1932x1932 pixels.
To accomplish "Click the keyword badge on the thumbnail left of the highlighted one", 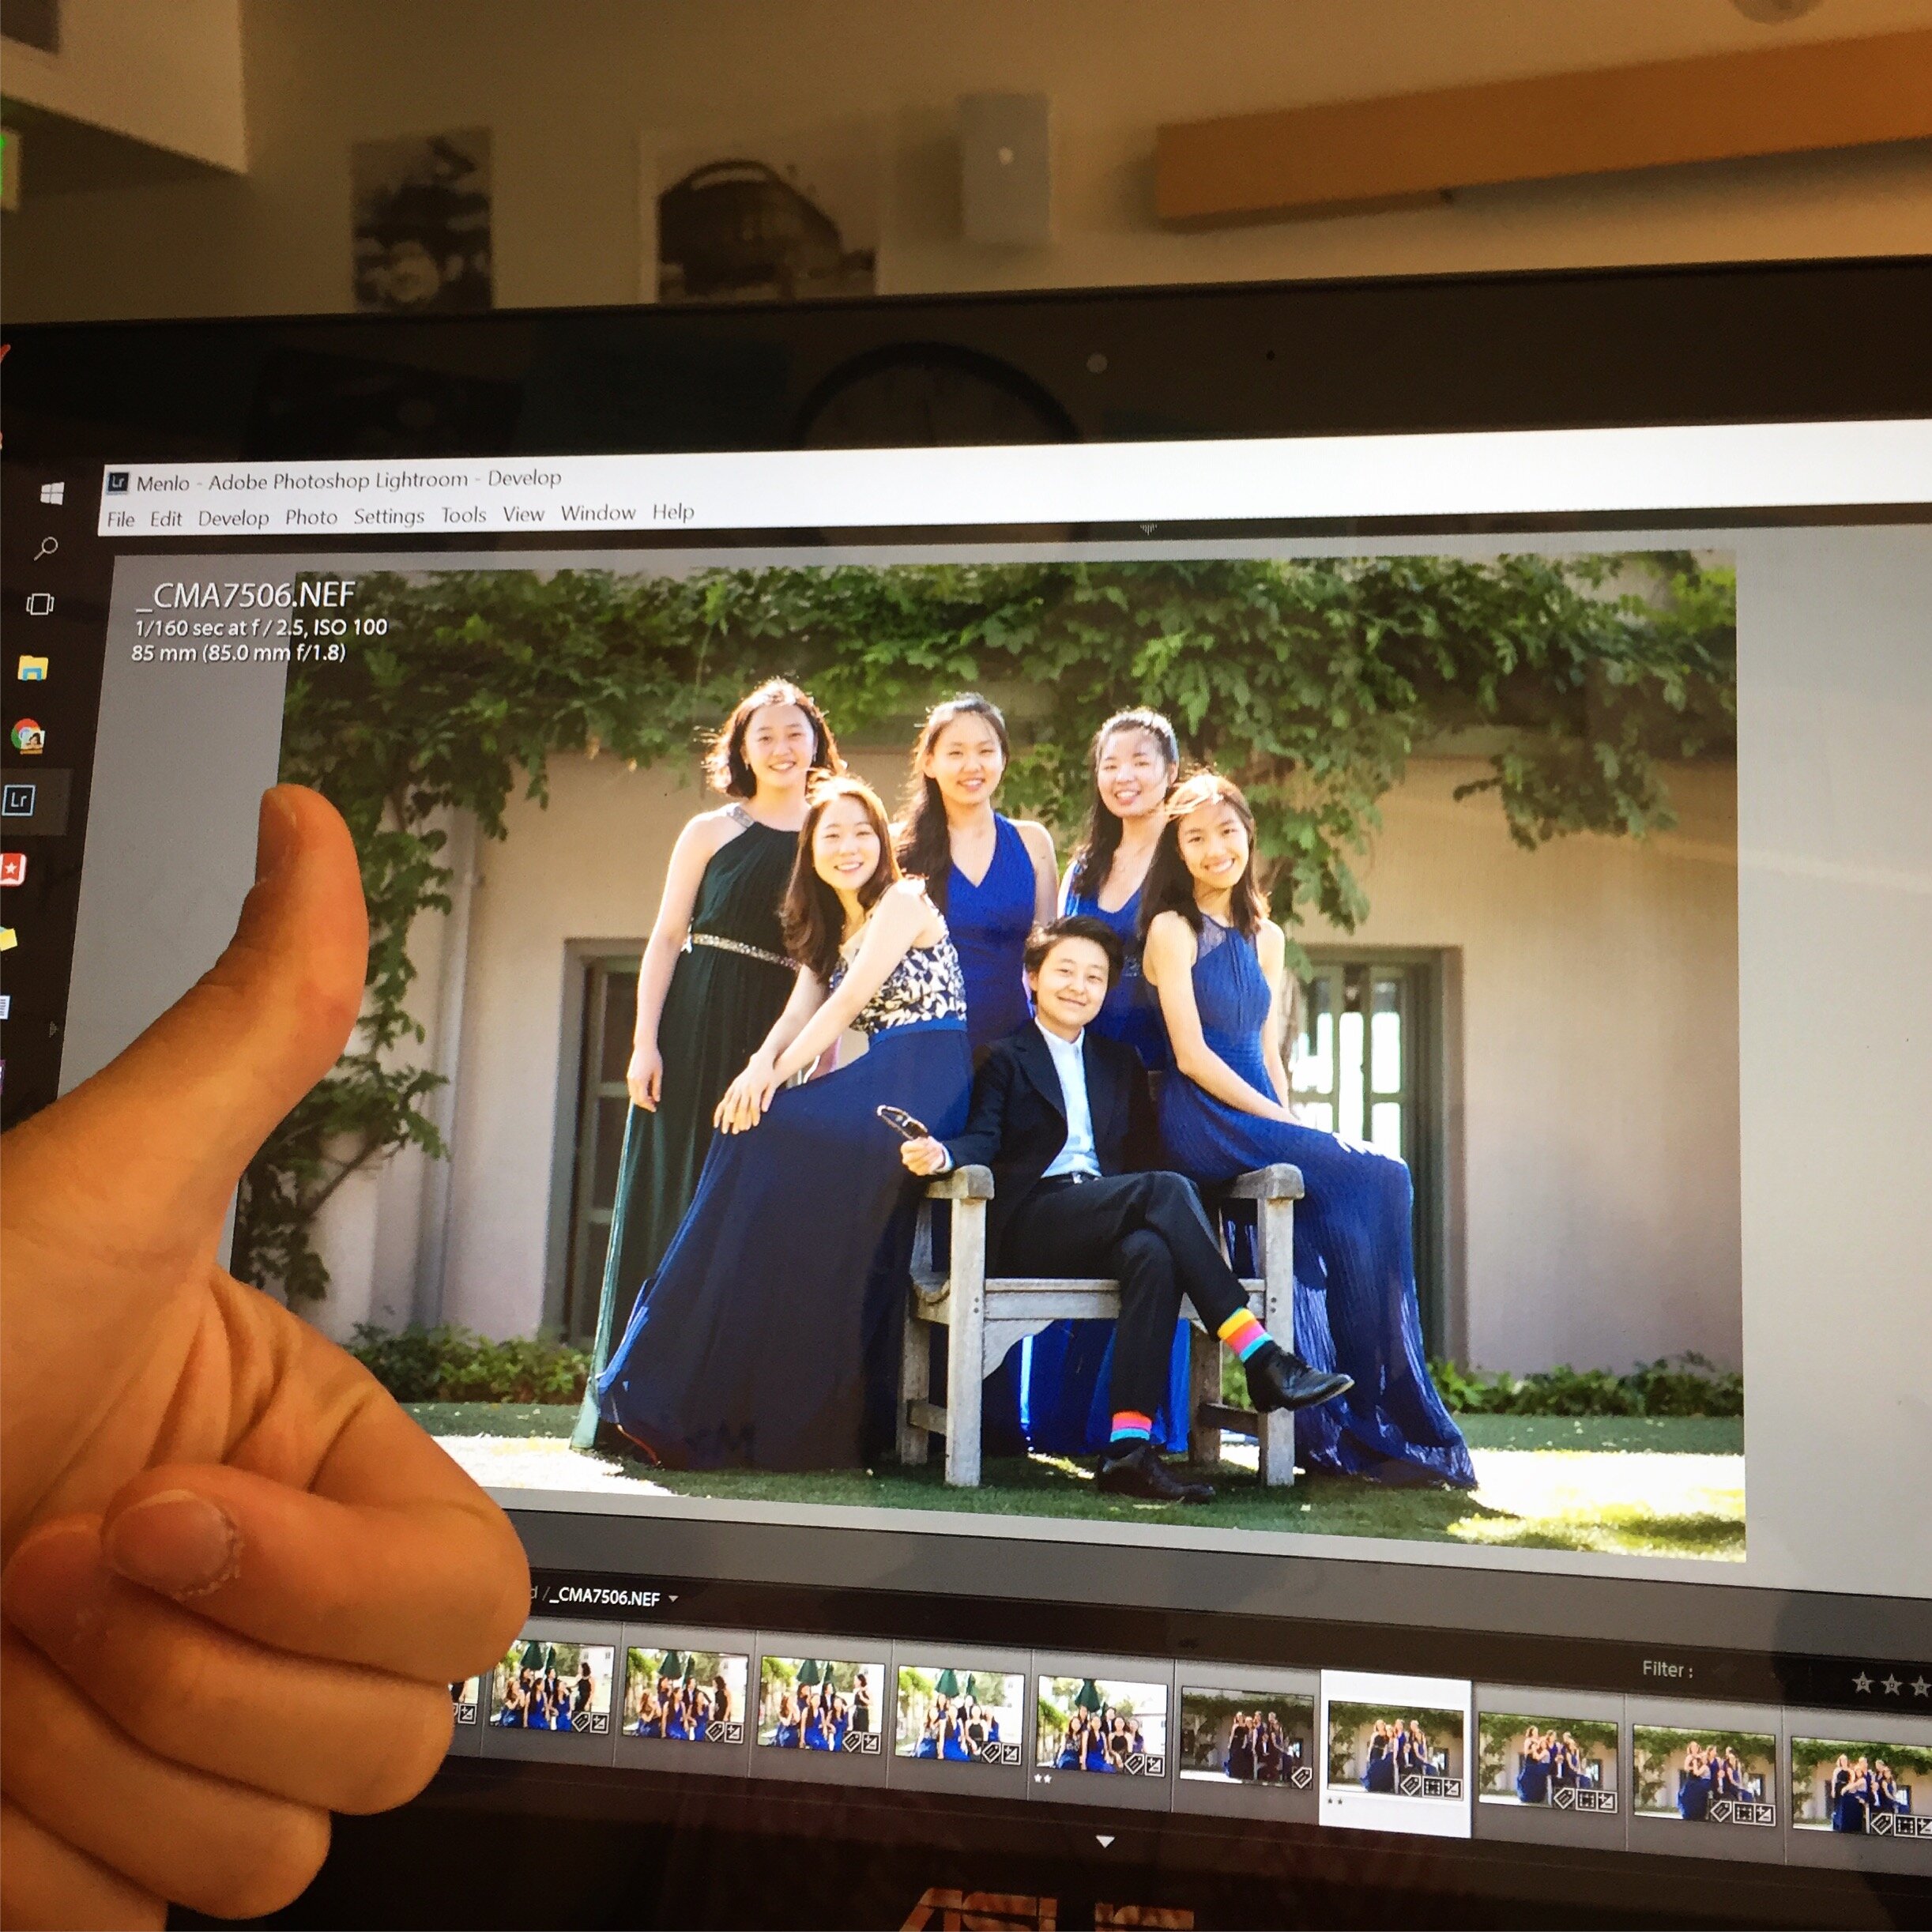I will click(x=1301, y=1777).
